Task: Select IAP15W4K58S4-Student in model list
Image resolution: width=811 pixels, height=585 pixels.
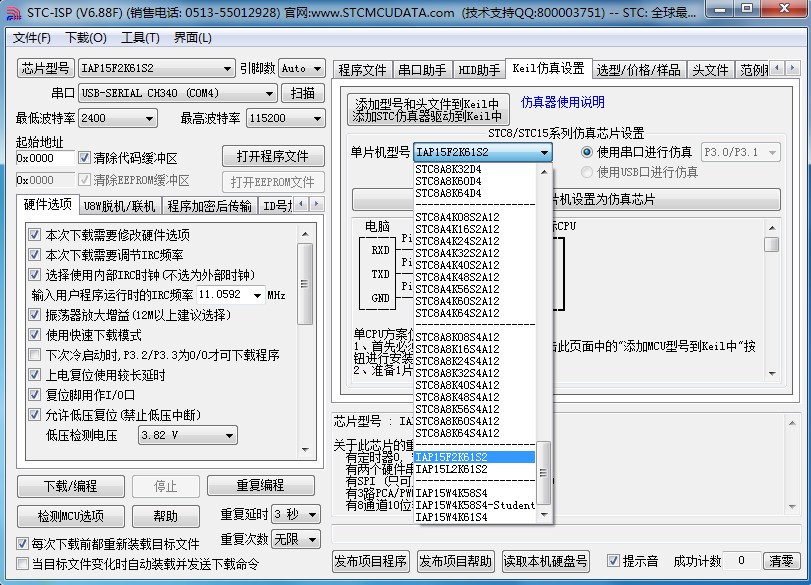Action: (475, 505)
